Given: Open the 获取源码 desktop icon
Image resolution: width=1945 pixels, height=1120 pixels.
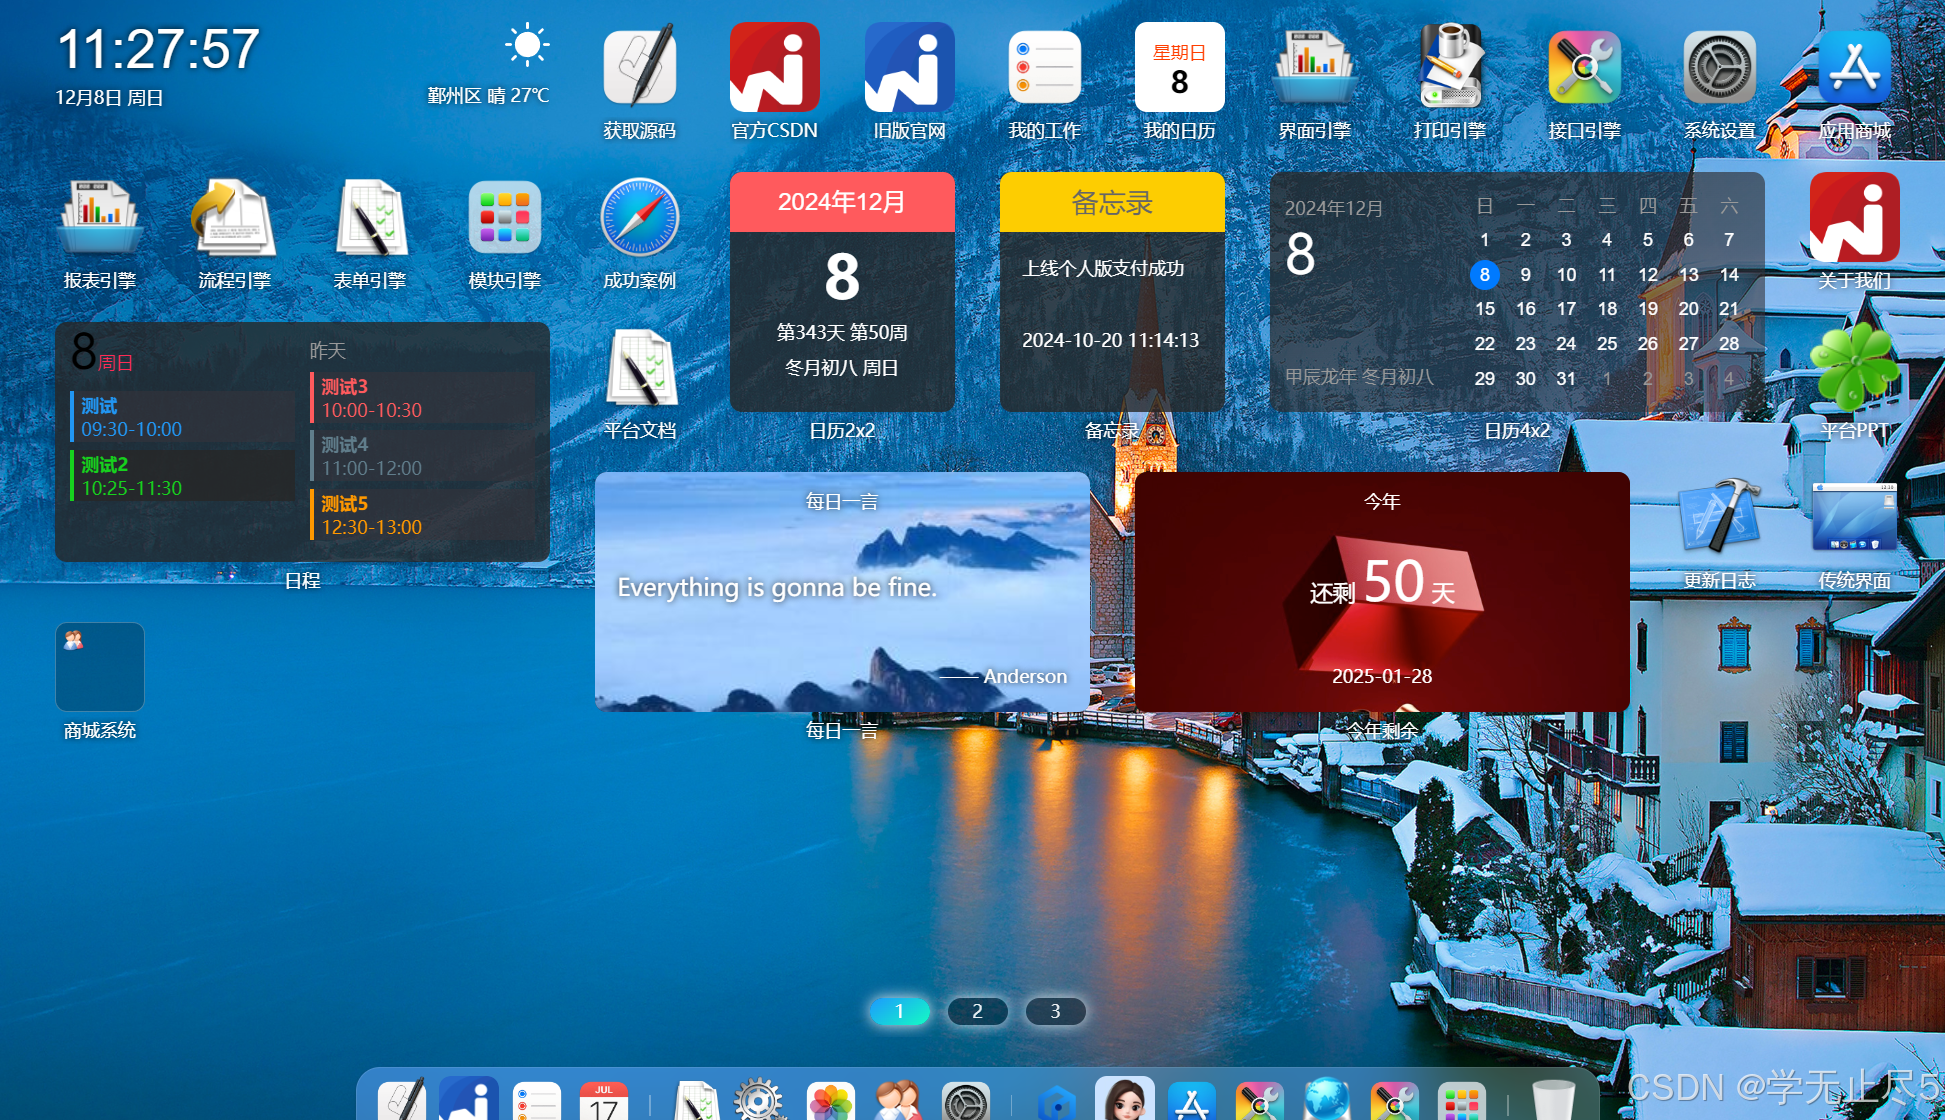Looking at the screenshot, I should (640, 67).
